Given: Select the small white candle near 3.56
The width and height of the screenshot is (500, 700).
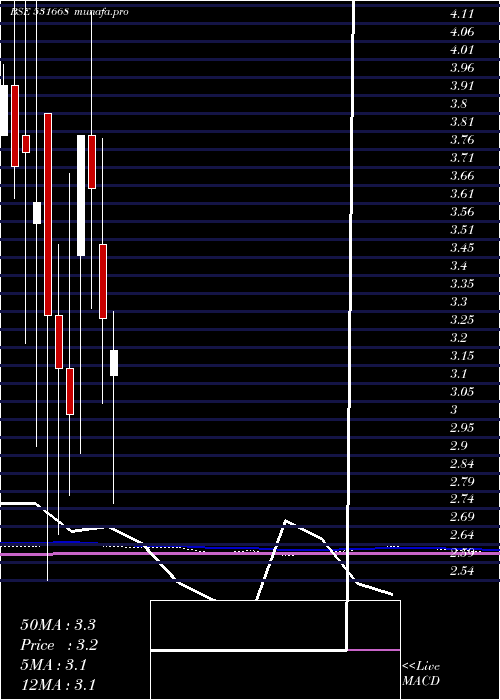Looking at the screenshot, I should (37, 213).
